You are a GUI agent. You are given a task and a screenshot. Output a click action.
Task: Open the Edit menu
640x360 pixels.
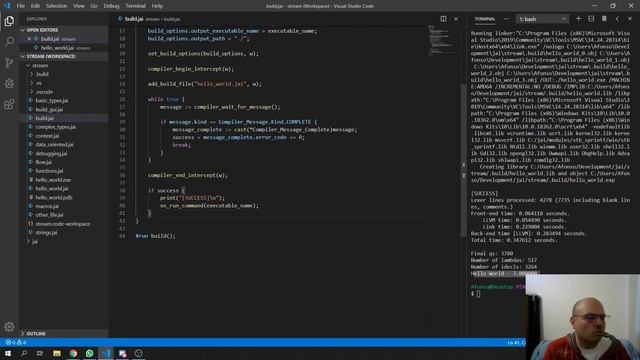[x=35, y=6]
